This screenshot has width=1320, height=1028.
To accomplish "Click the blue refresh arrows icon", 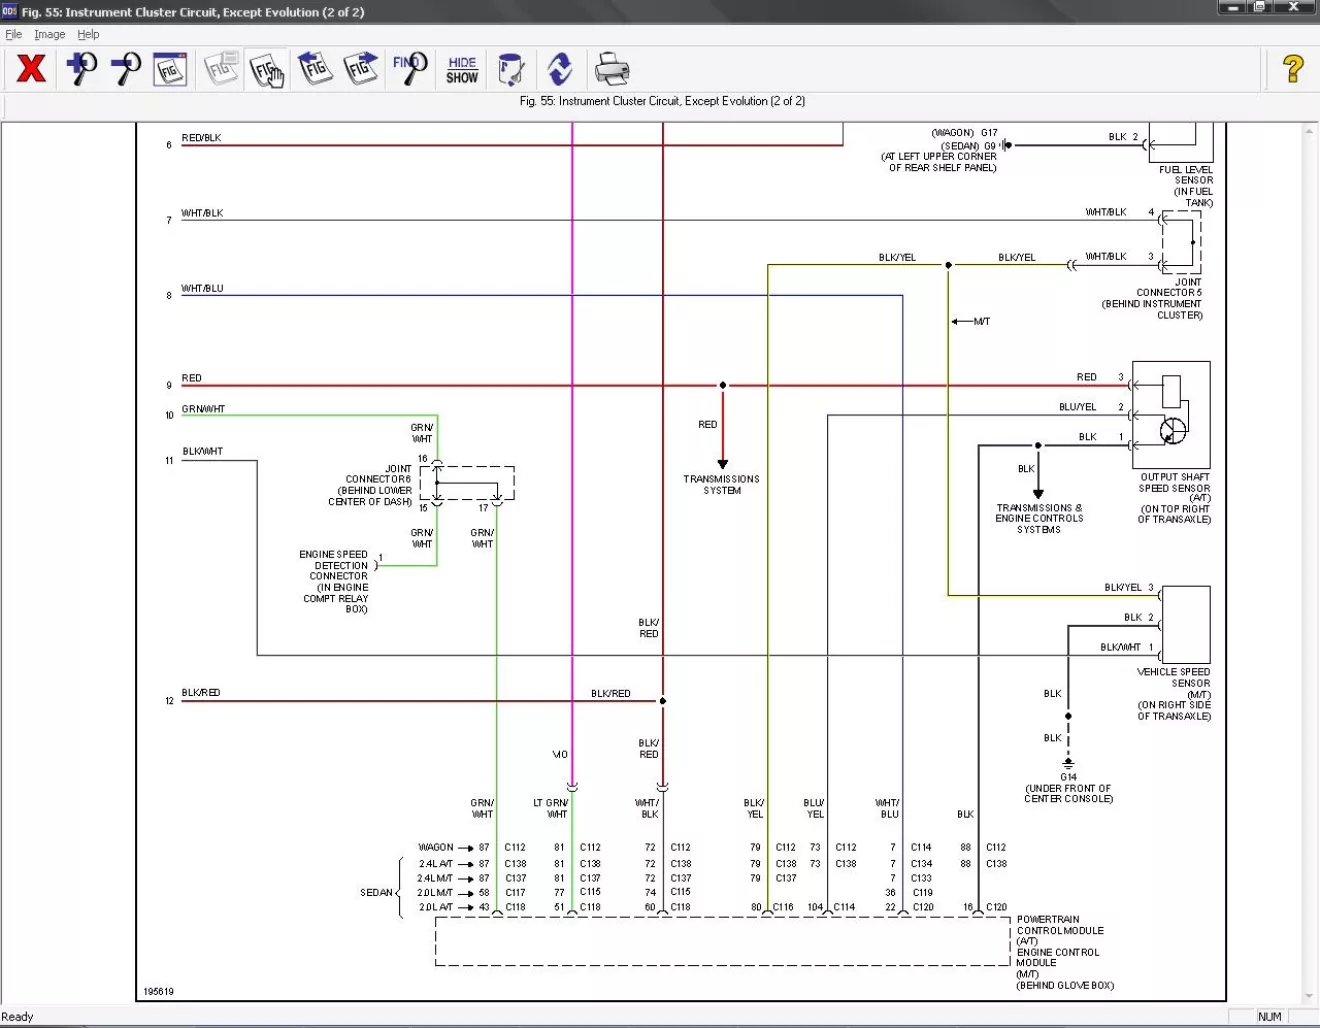I will (x=560, y=69).
